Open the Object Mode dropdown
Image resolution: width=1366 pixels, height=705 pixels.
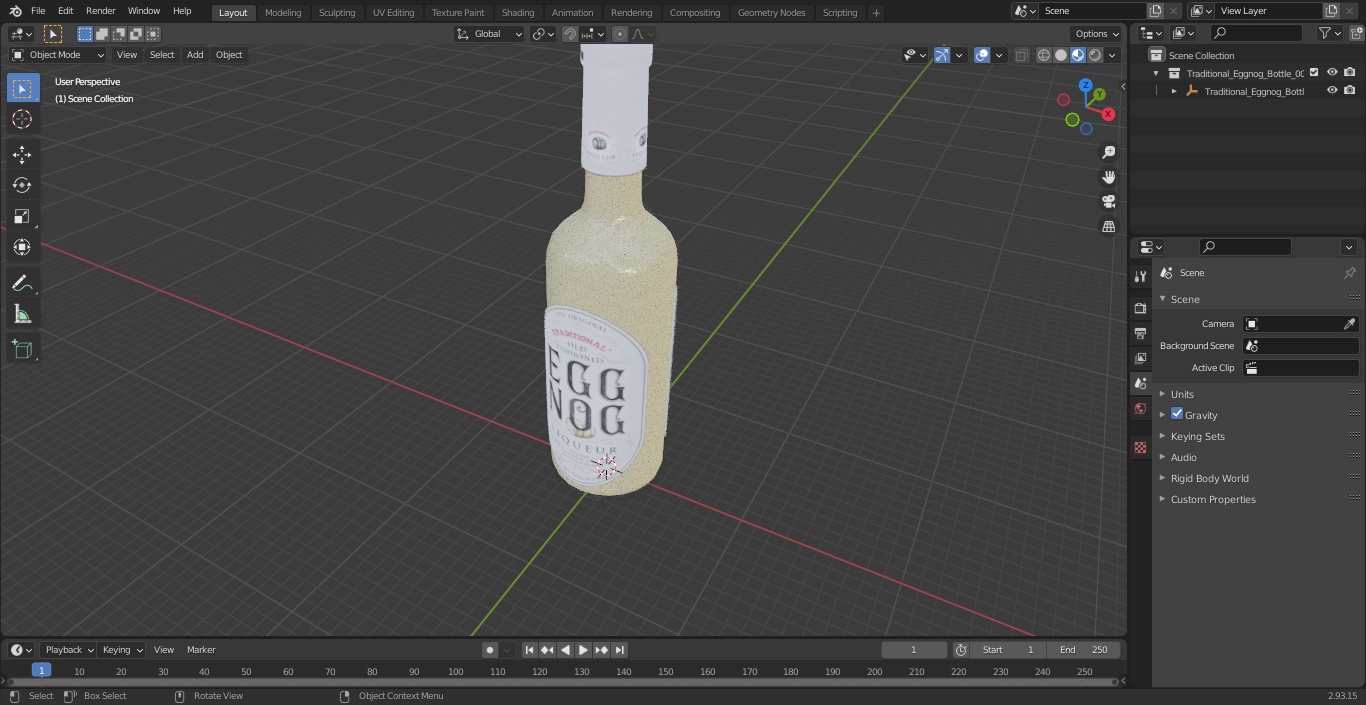tap(58, 55)
